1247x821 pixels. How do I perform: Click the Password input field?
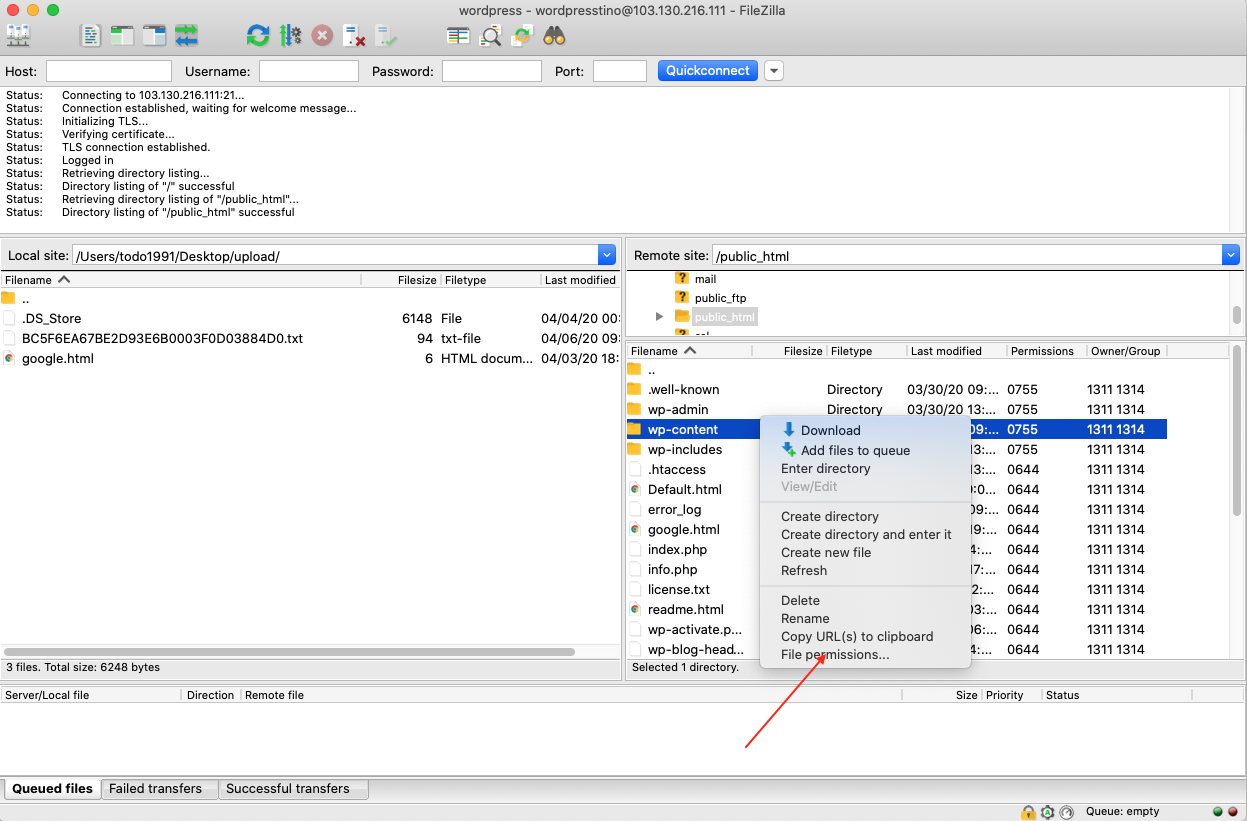[492, 71]
